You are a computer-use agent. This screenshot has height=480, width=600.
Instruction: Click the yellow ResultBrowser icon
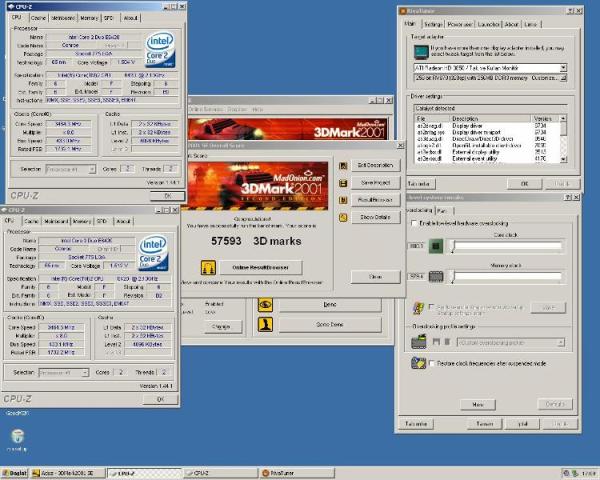(x=343, y=200)
